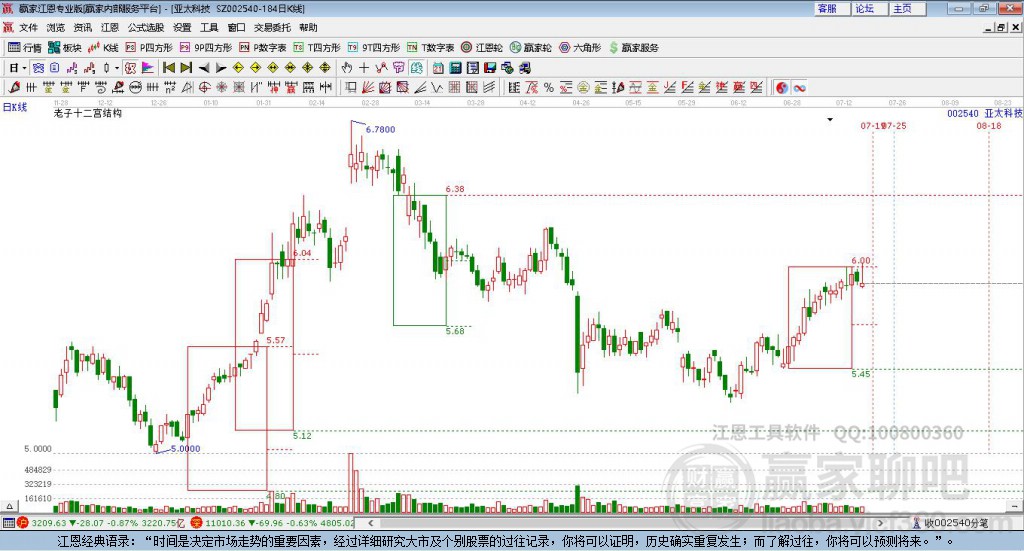
Task: Expand small black triangle above chart
Action: [829, 119]
